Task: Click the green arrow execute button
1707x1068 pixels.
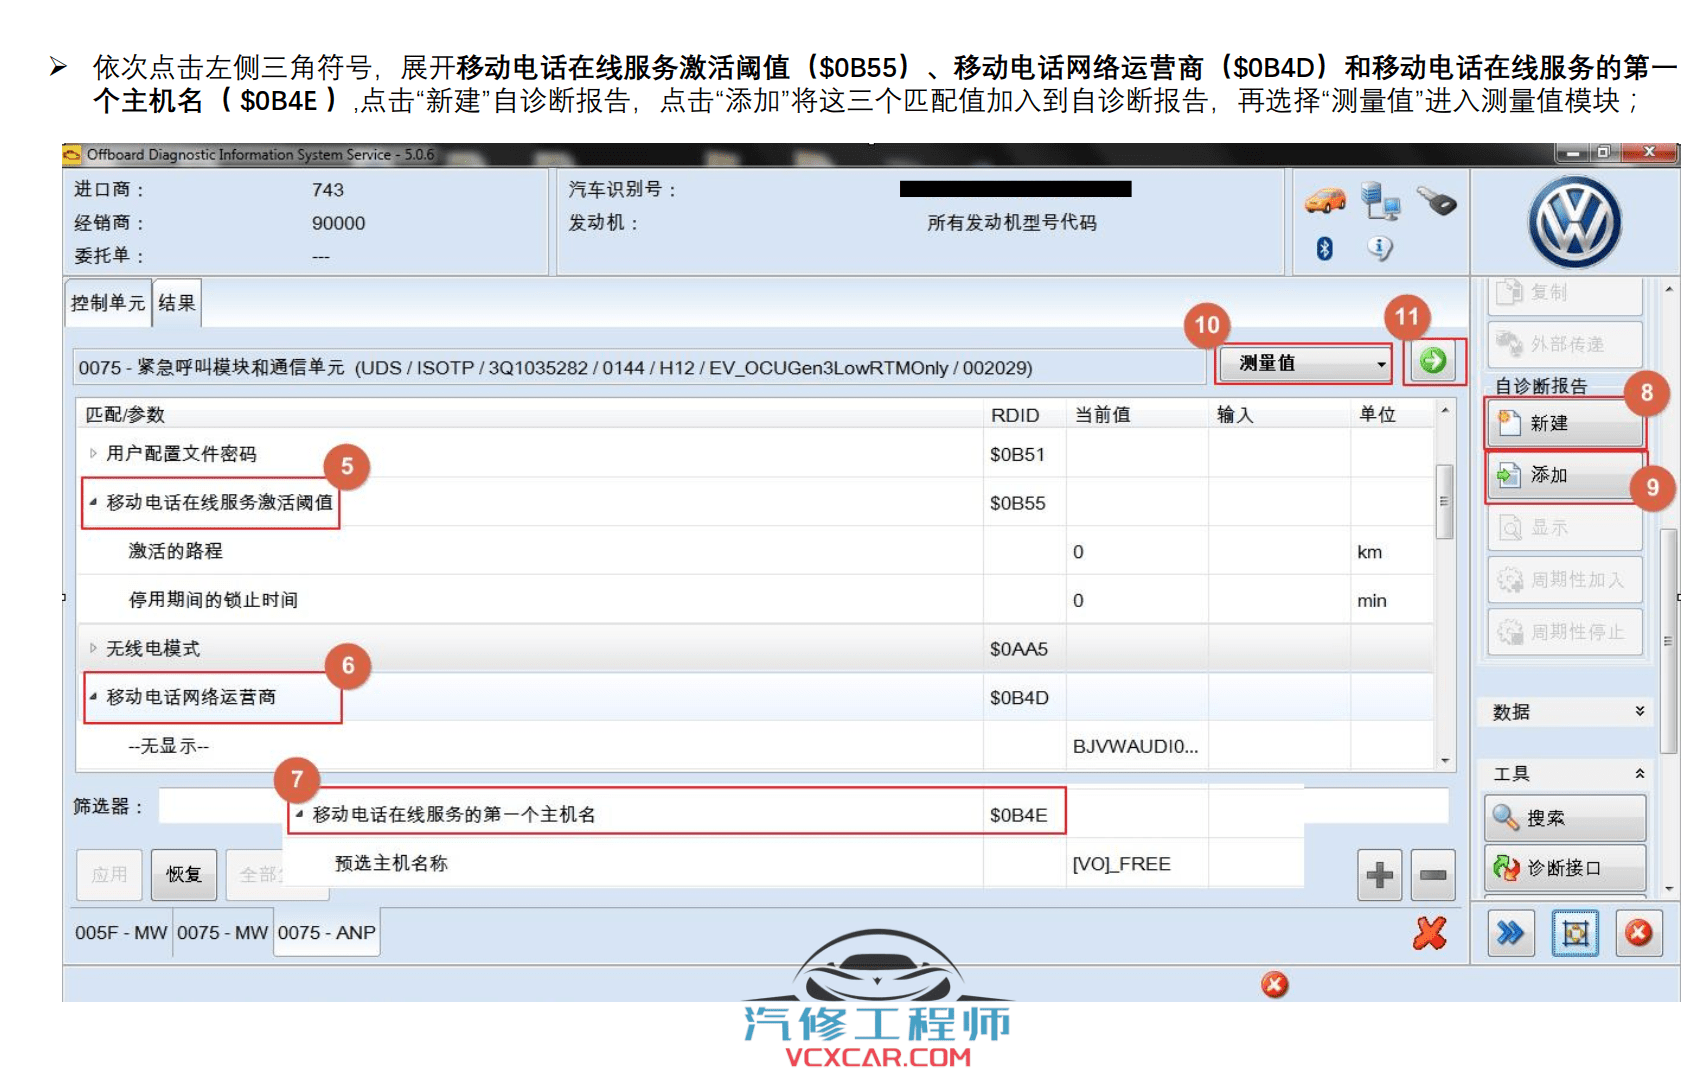Action: (1433, 362)
